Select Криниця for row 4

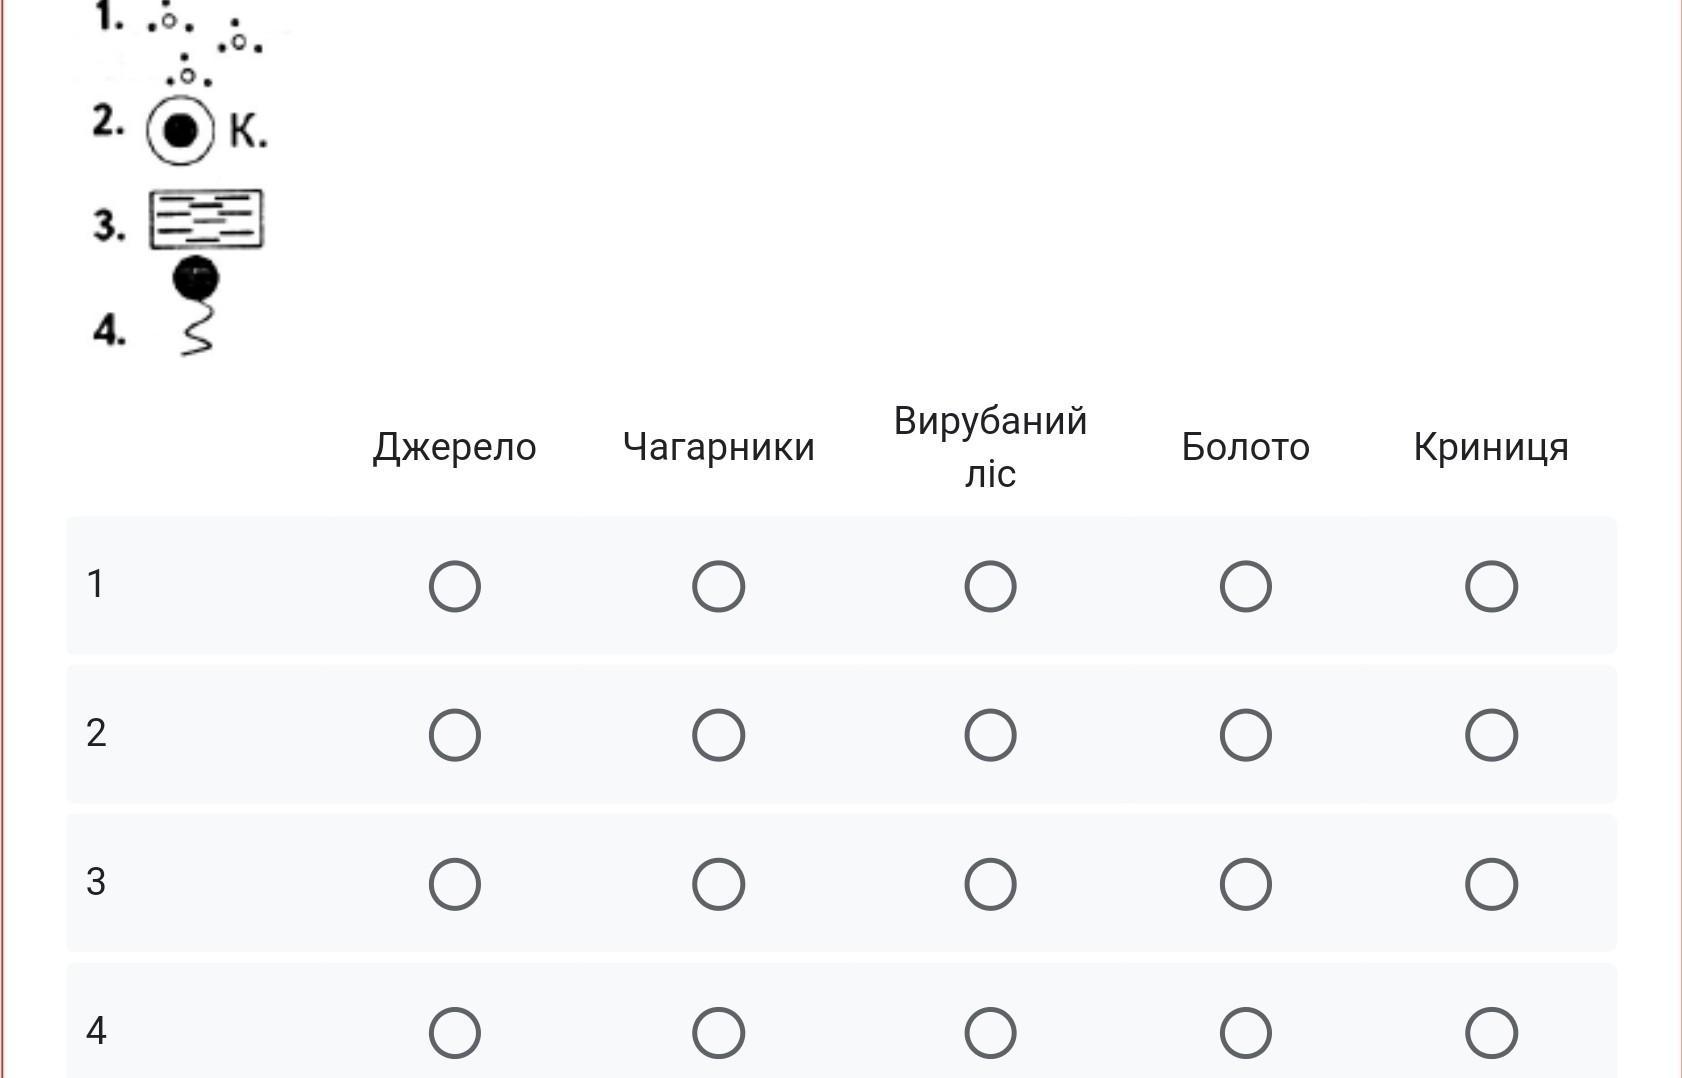pyautogui.click(x=1491, y=1033)
